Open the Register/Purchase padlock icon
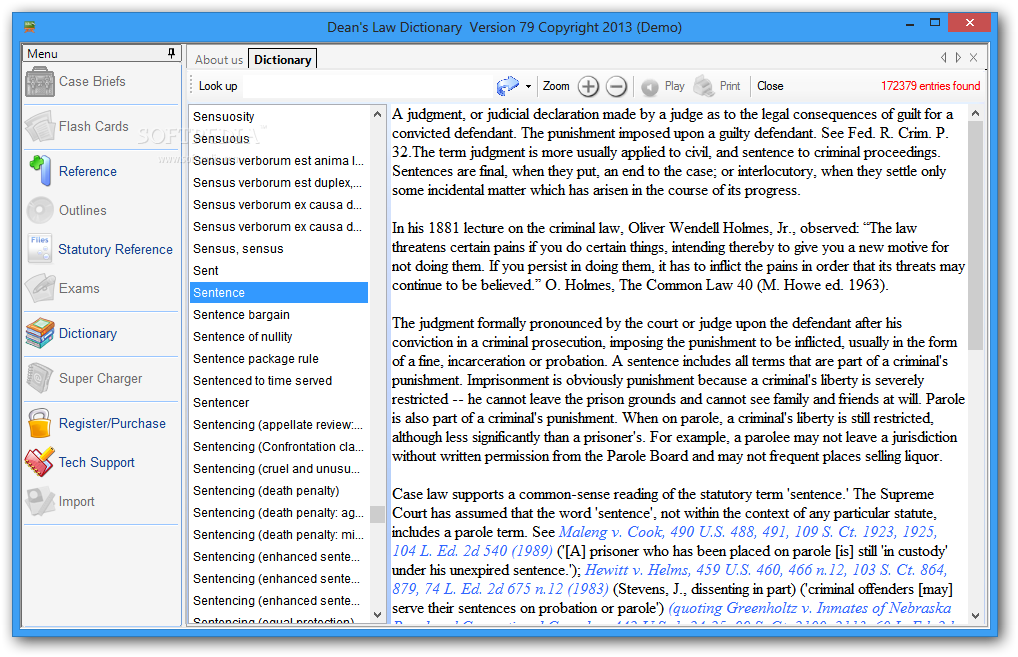This screenshot has width=1018, height=657. (40, 423)
